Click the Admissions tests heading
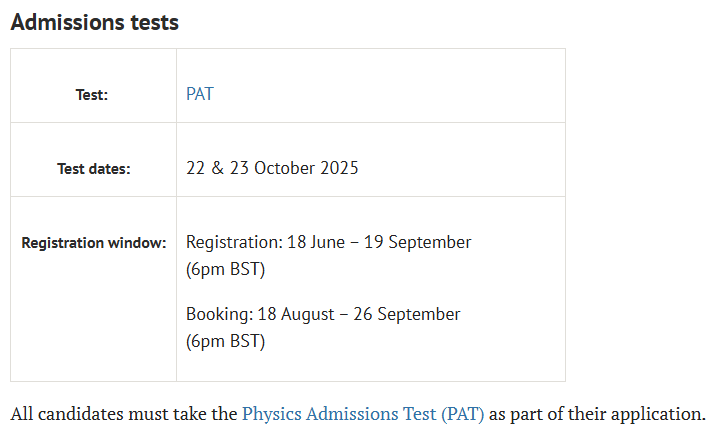This screenshot has height=435, width=715. coord(95,22)
